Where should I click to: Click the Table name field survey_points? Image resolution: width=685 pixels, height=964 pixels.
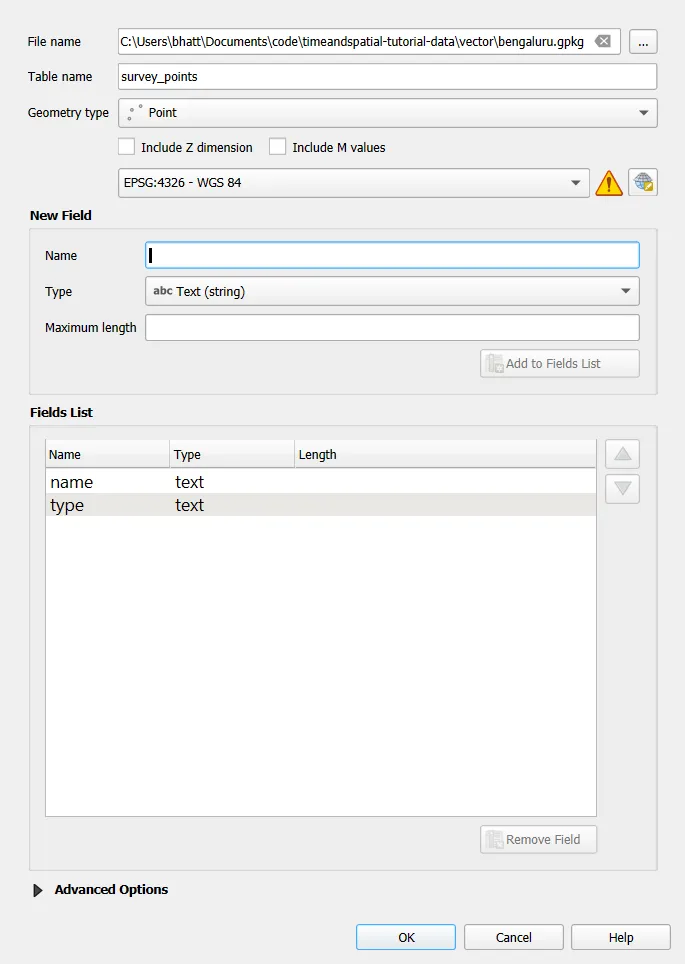pos(387,77)
